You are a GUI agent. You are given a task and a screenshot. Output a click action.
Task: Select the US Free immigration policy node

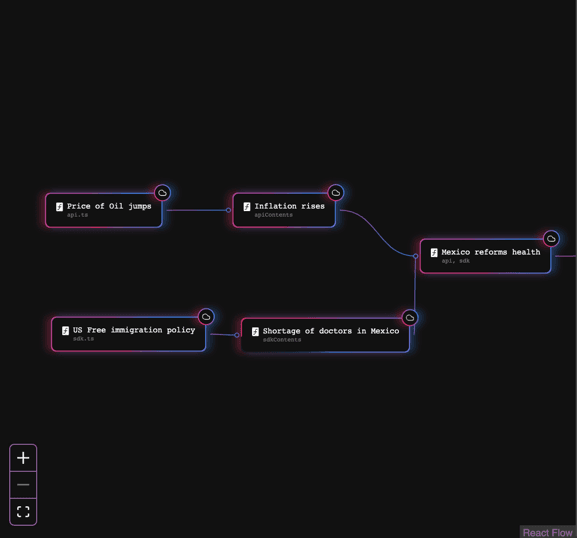[128, 334]
